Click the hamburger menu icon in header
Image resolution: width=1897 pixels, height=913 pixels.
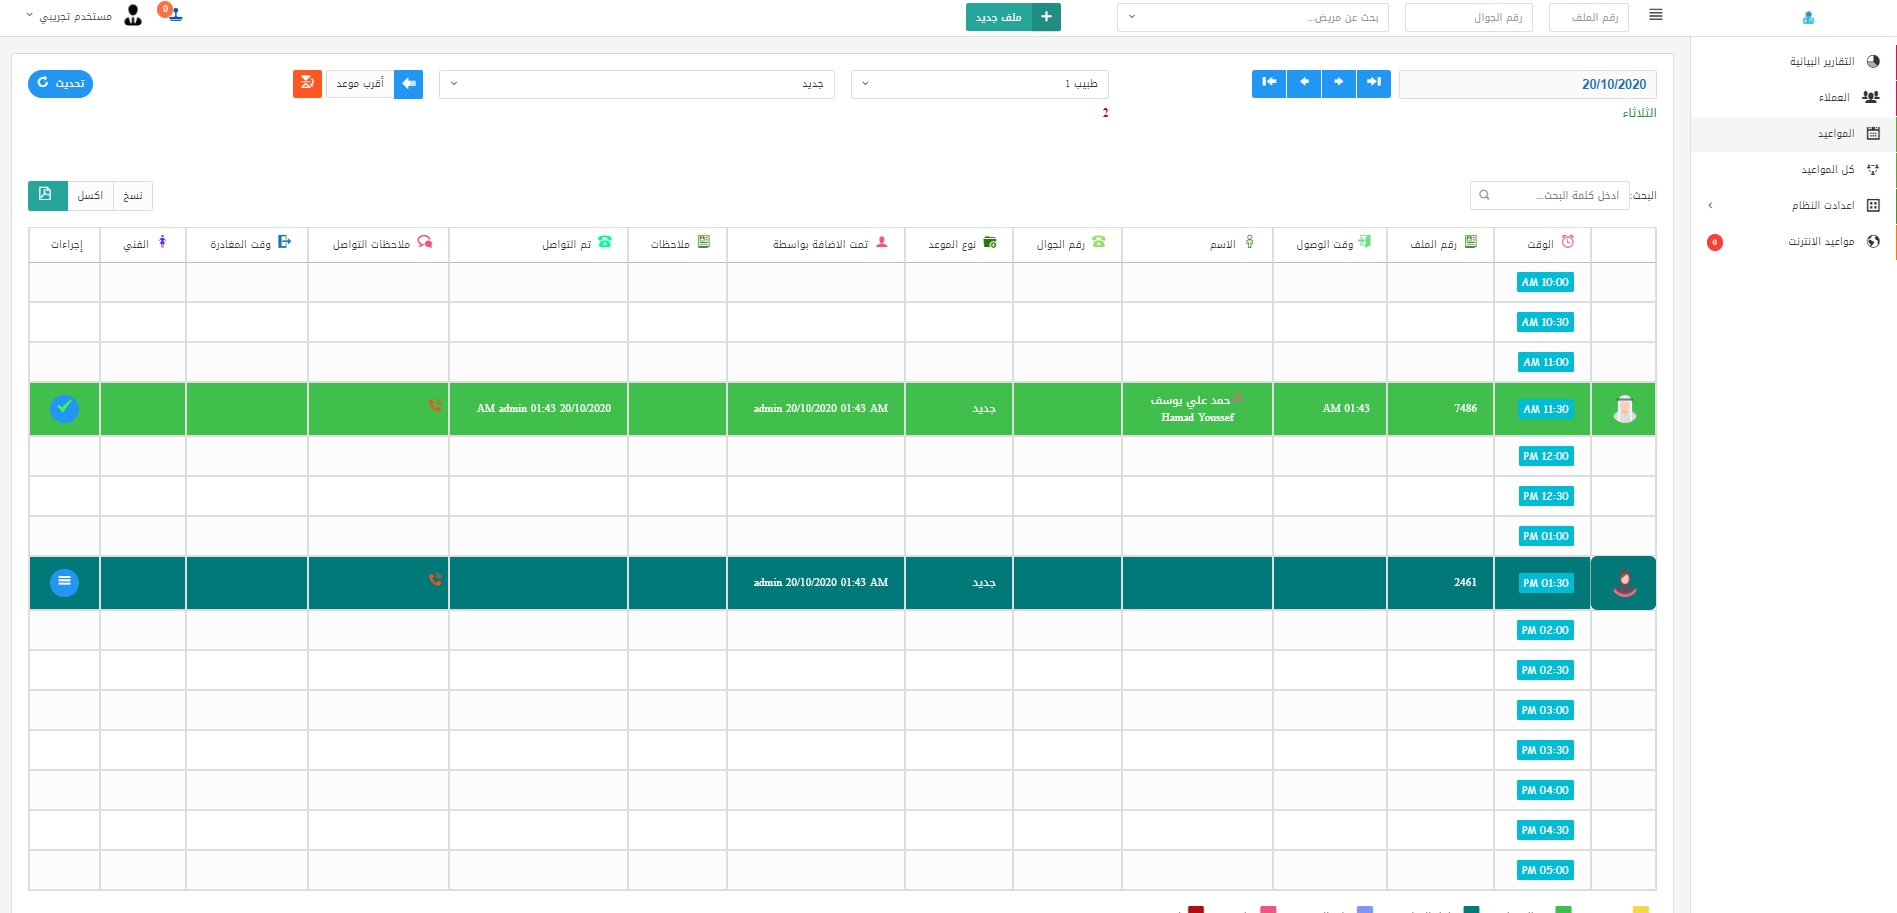[x=1656, y=15]
